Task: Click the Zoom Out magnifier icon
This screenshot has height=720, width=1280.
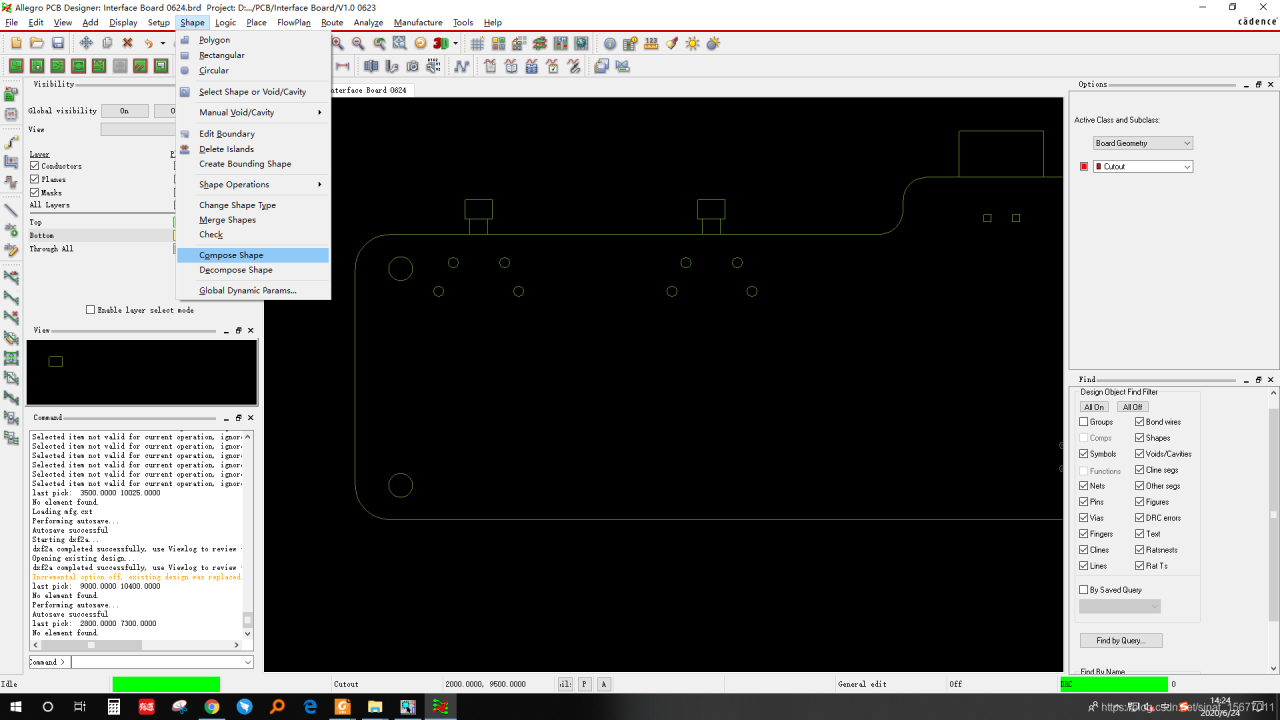Action: pyautogui.click(x=358, y=43)
